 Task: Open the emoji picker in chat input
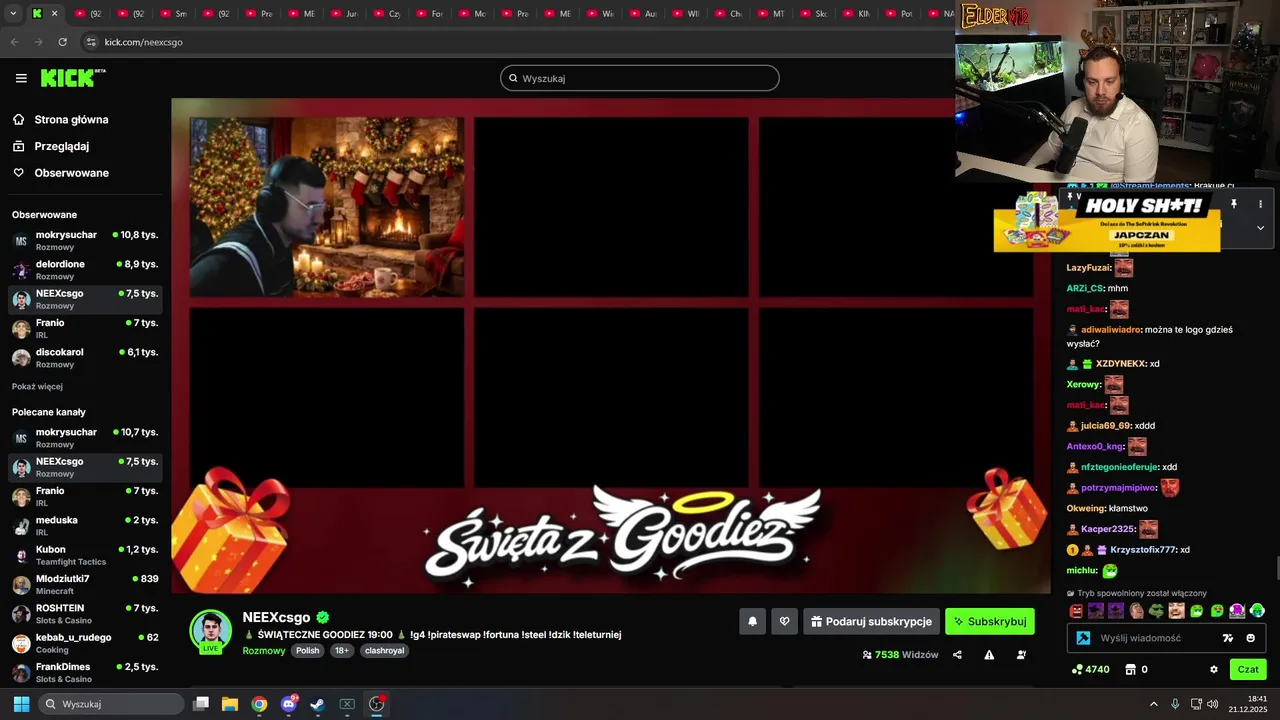click(x=1250, y=638)
